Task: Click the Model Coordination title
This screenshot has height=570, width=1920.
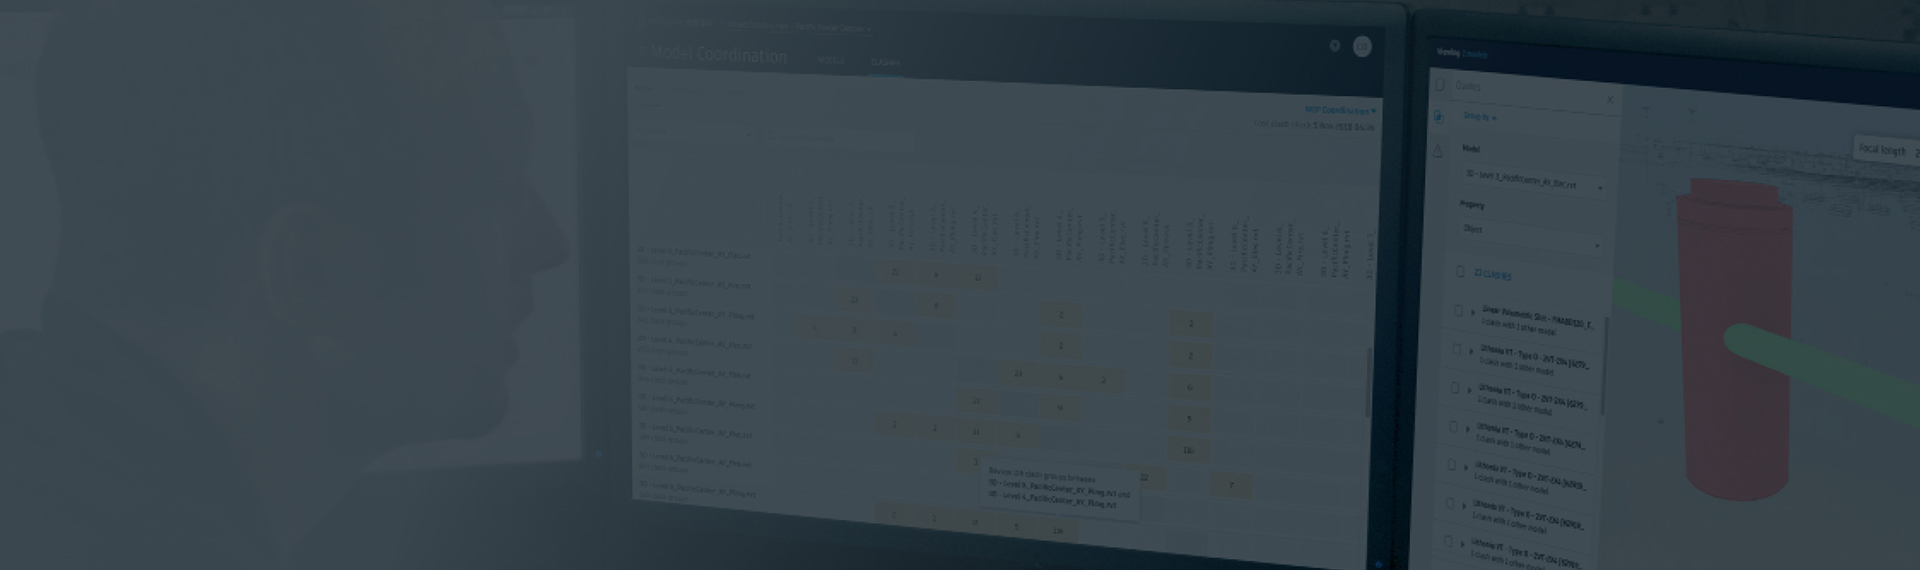Action: (x=719, y=55)
